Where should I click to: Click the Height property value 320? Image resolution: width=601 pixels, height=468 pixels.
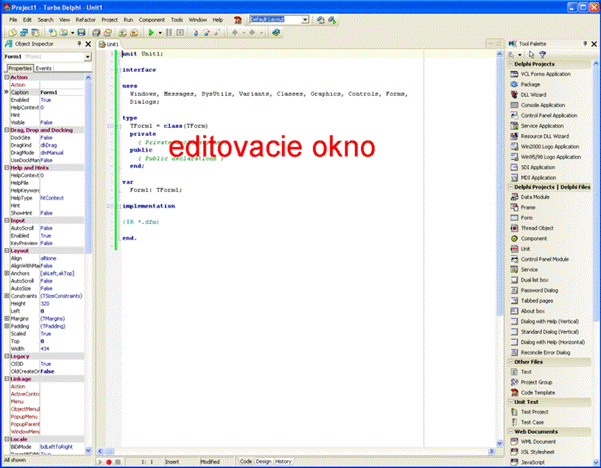point(62,304)
